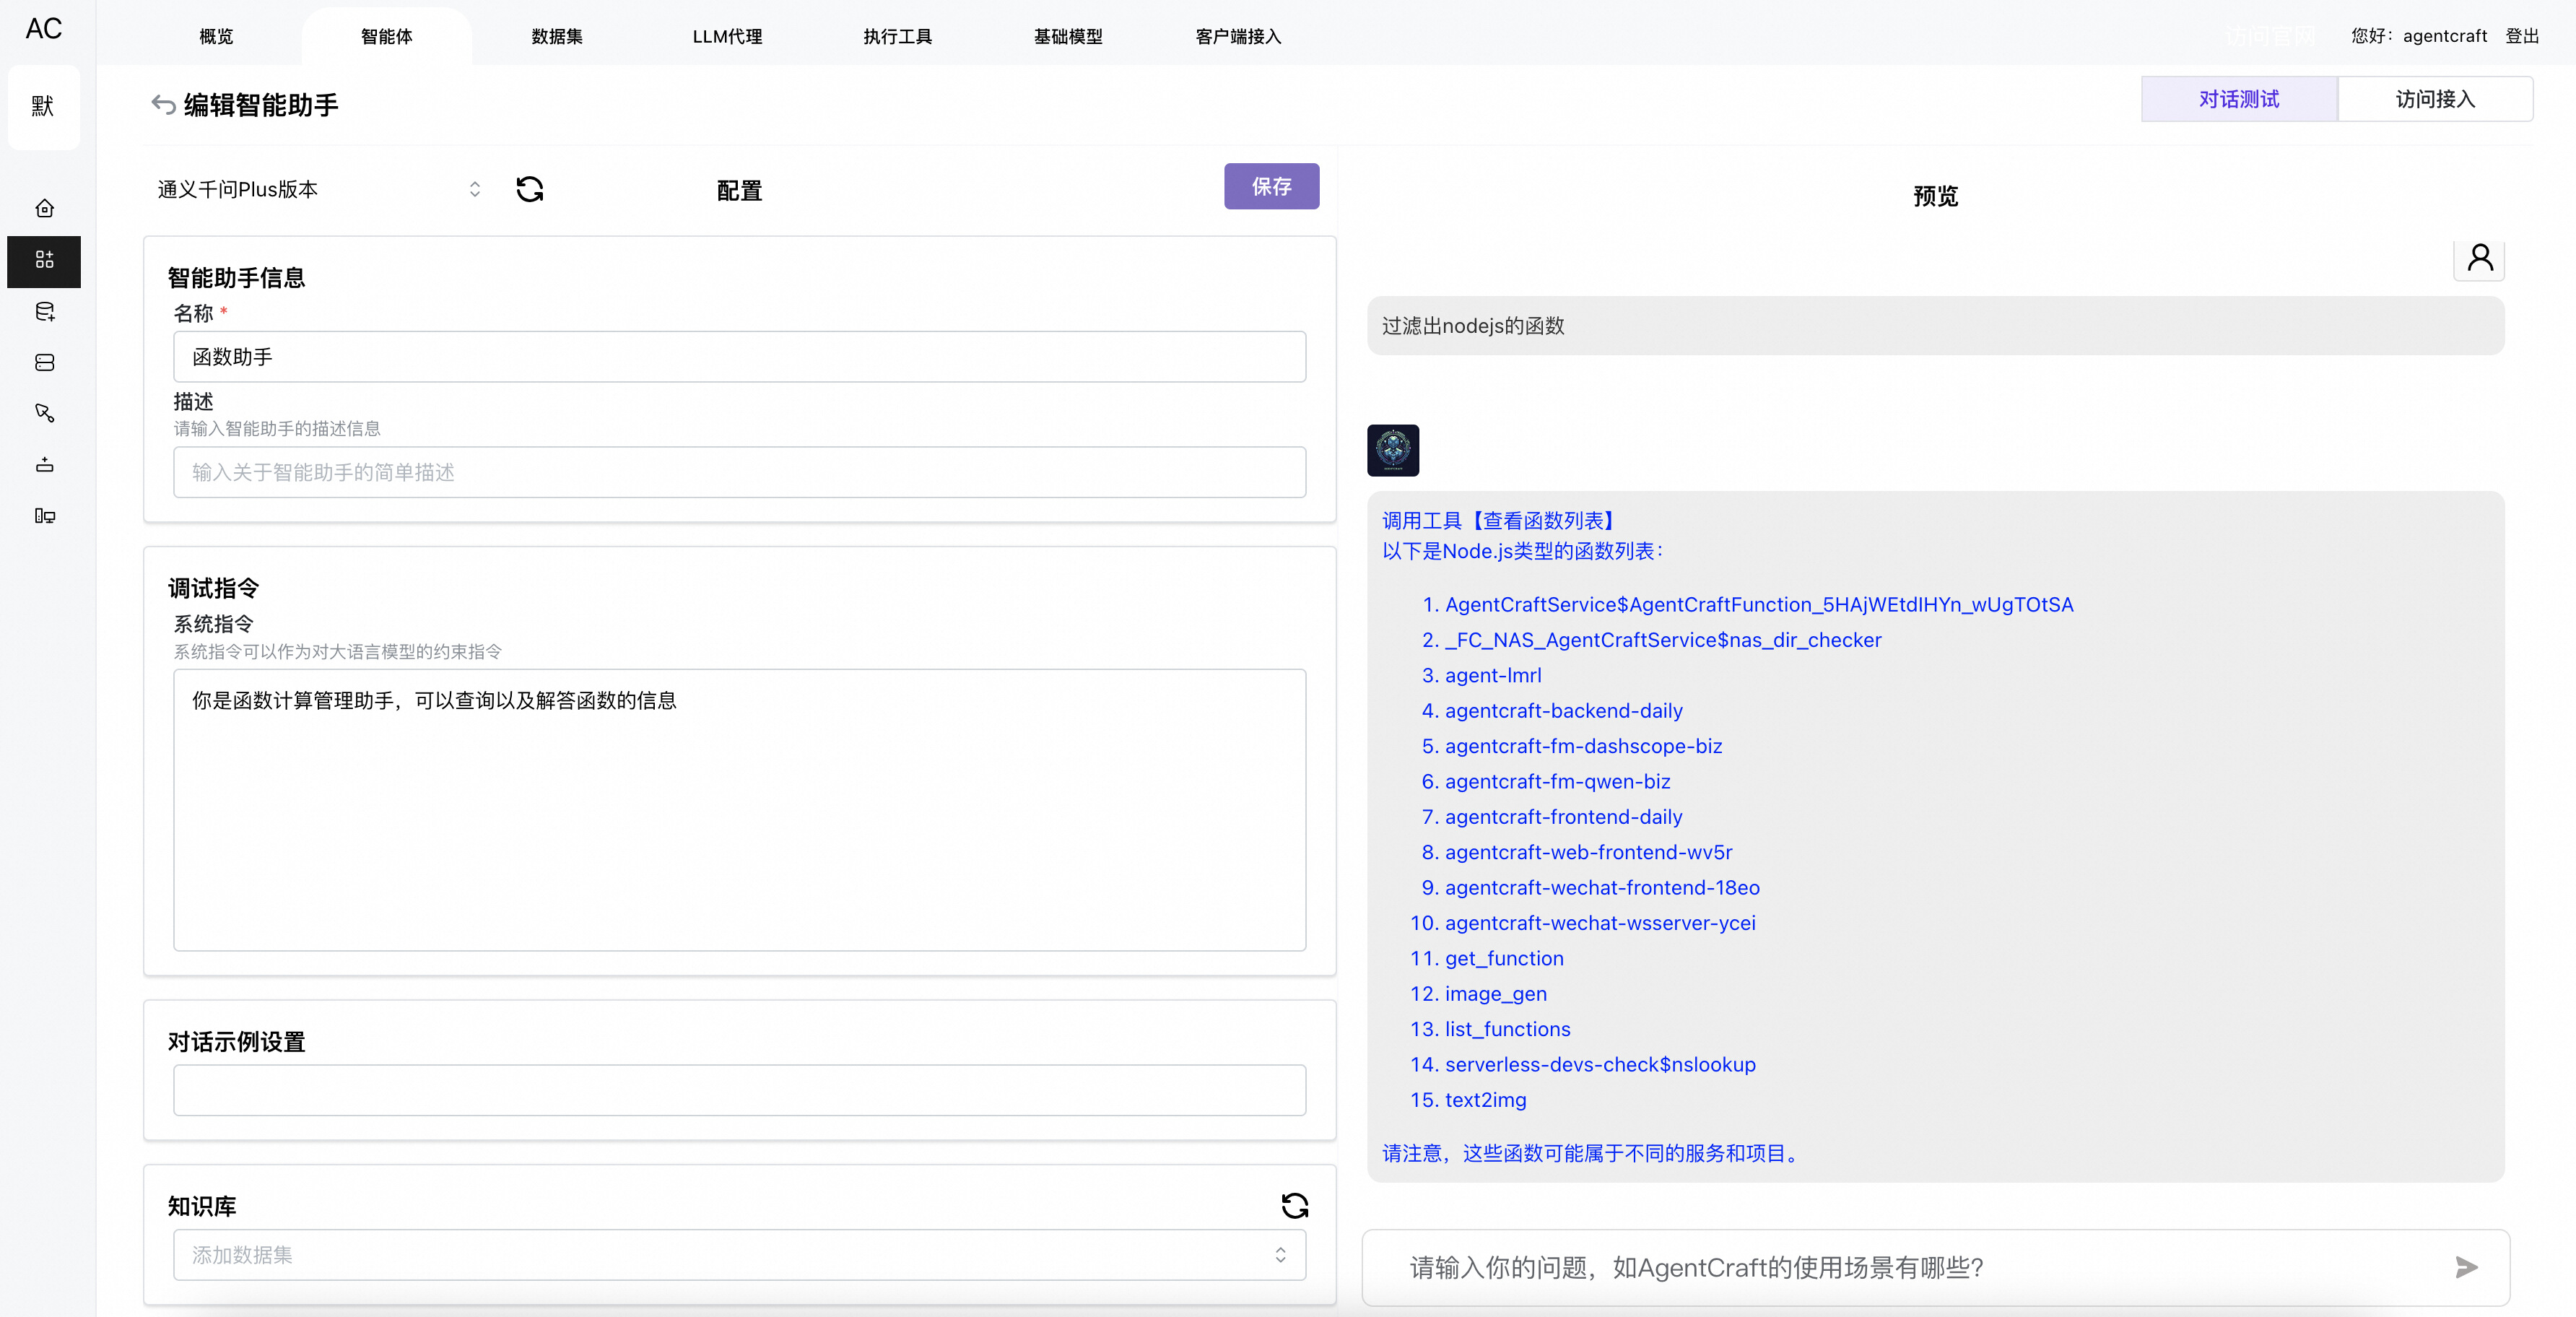Screen dimensions: 2576x1317
Task: Switch to the 访问接入 tab
Action: 2435,99
